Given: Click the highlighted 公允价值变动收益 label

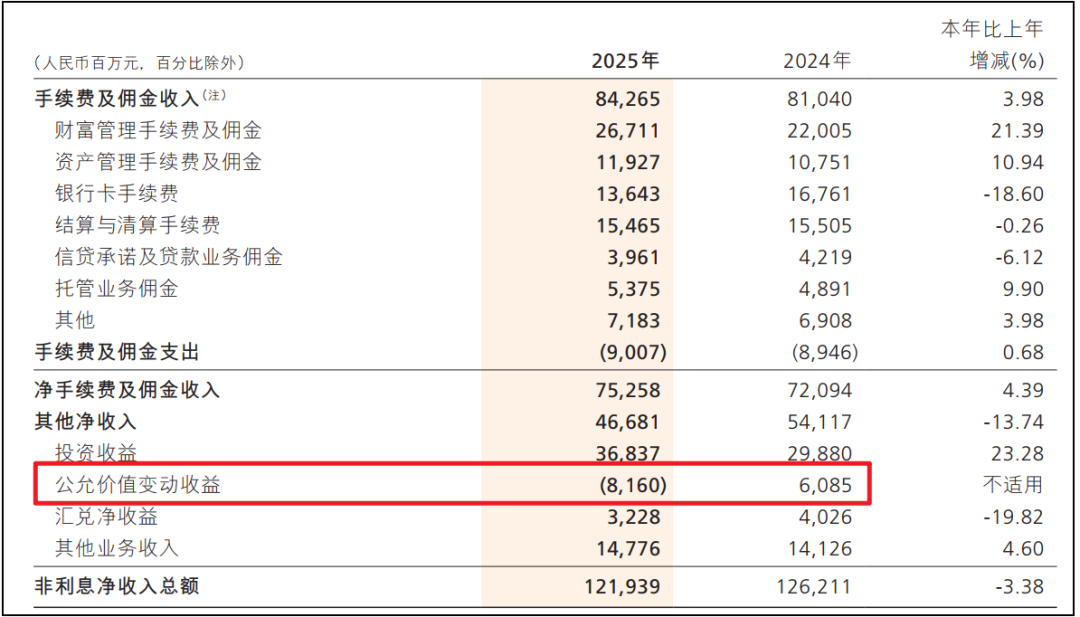Looking at the screenshot, I should [x=138, y=486].
